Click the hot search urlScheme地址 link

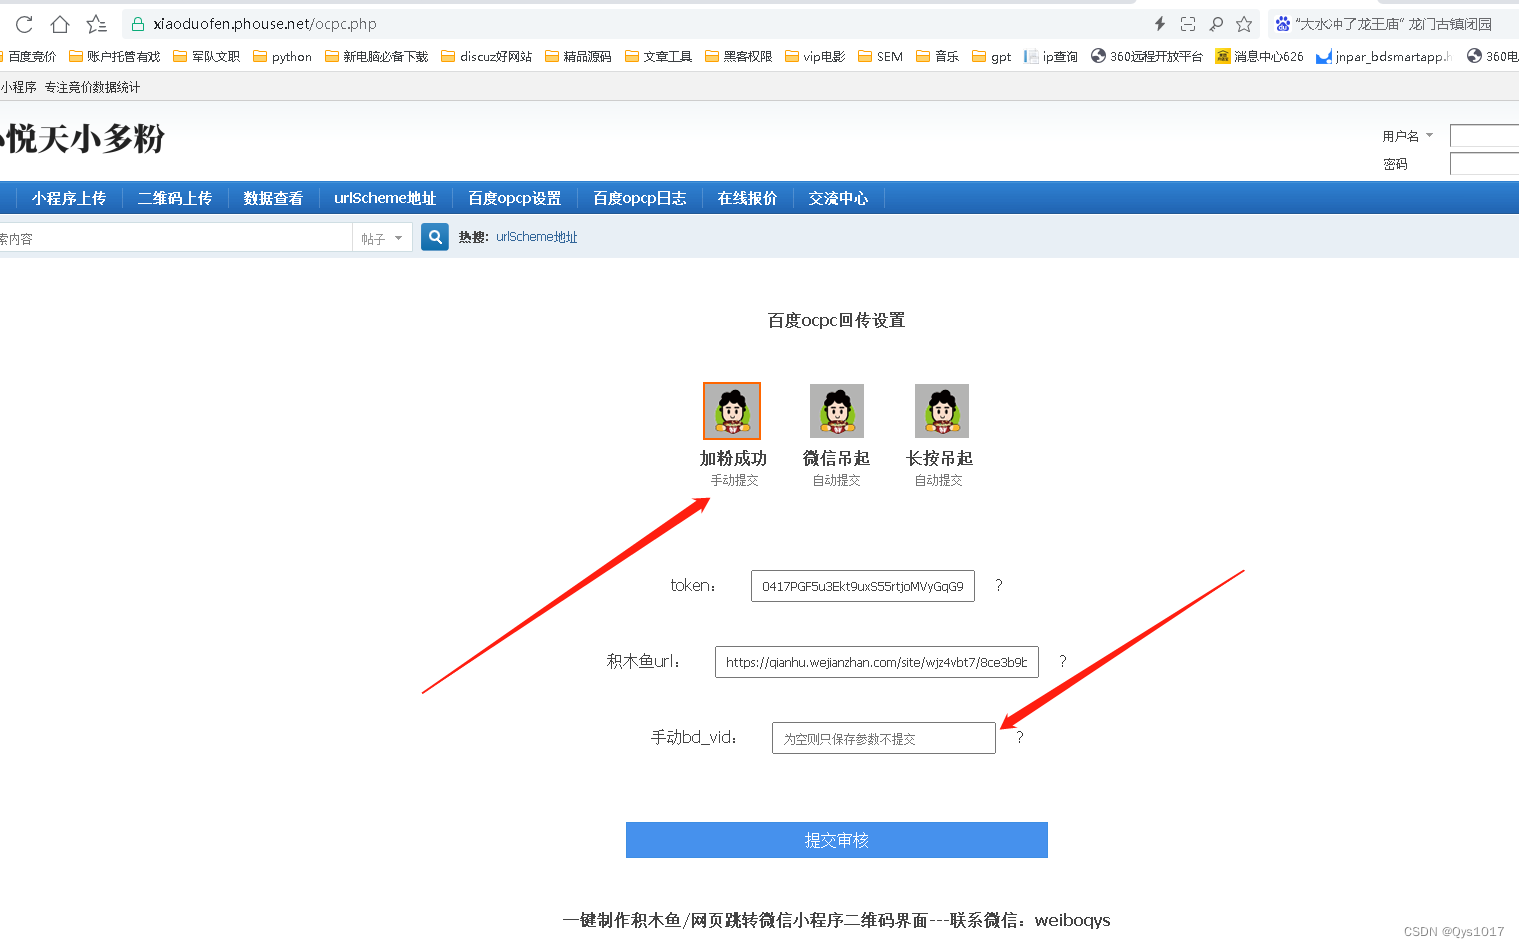[x=537, y=237]
